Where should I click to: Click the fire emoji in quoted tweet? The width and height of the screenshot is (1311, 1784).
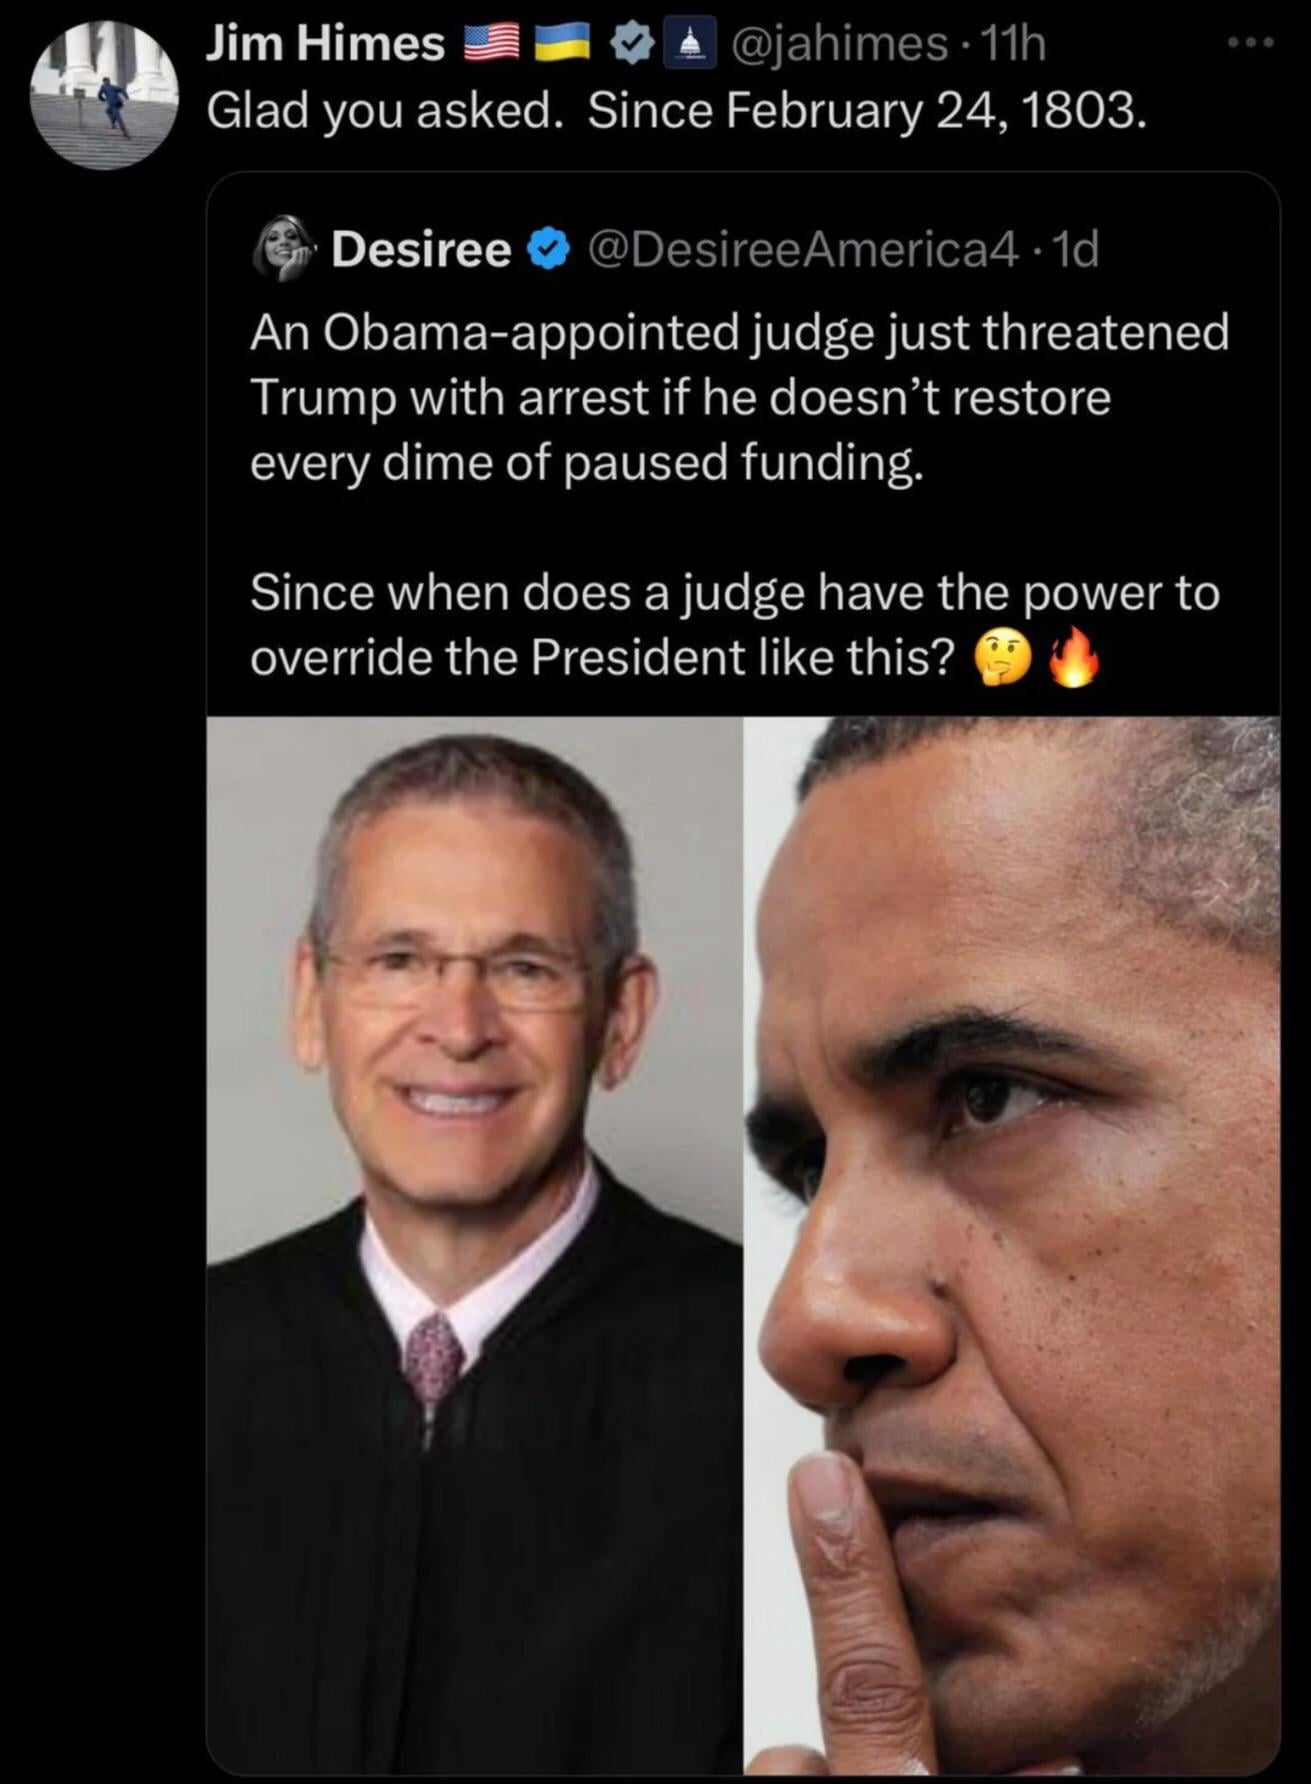click(x=1073, y=660)
